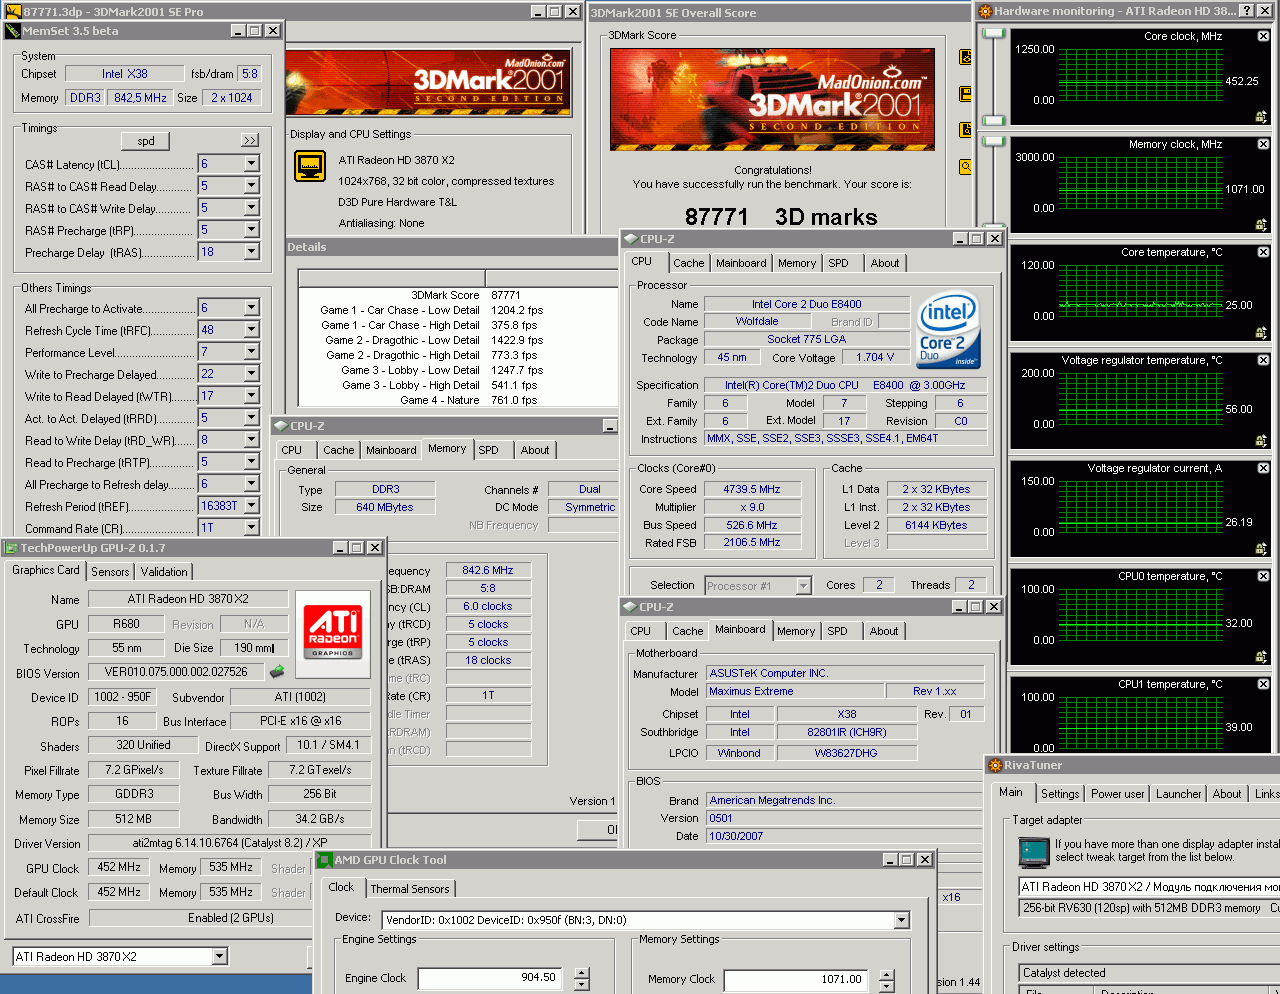Click the help question mark in Hardware monitoring
The width and height of the screenshot is (1280, 994).
[x=1246, y=11]
